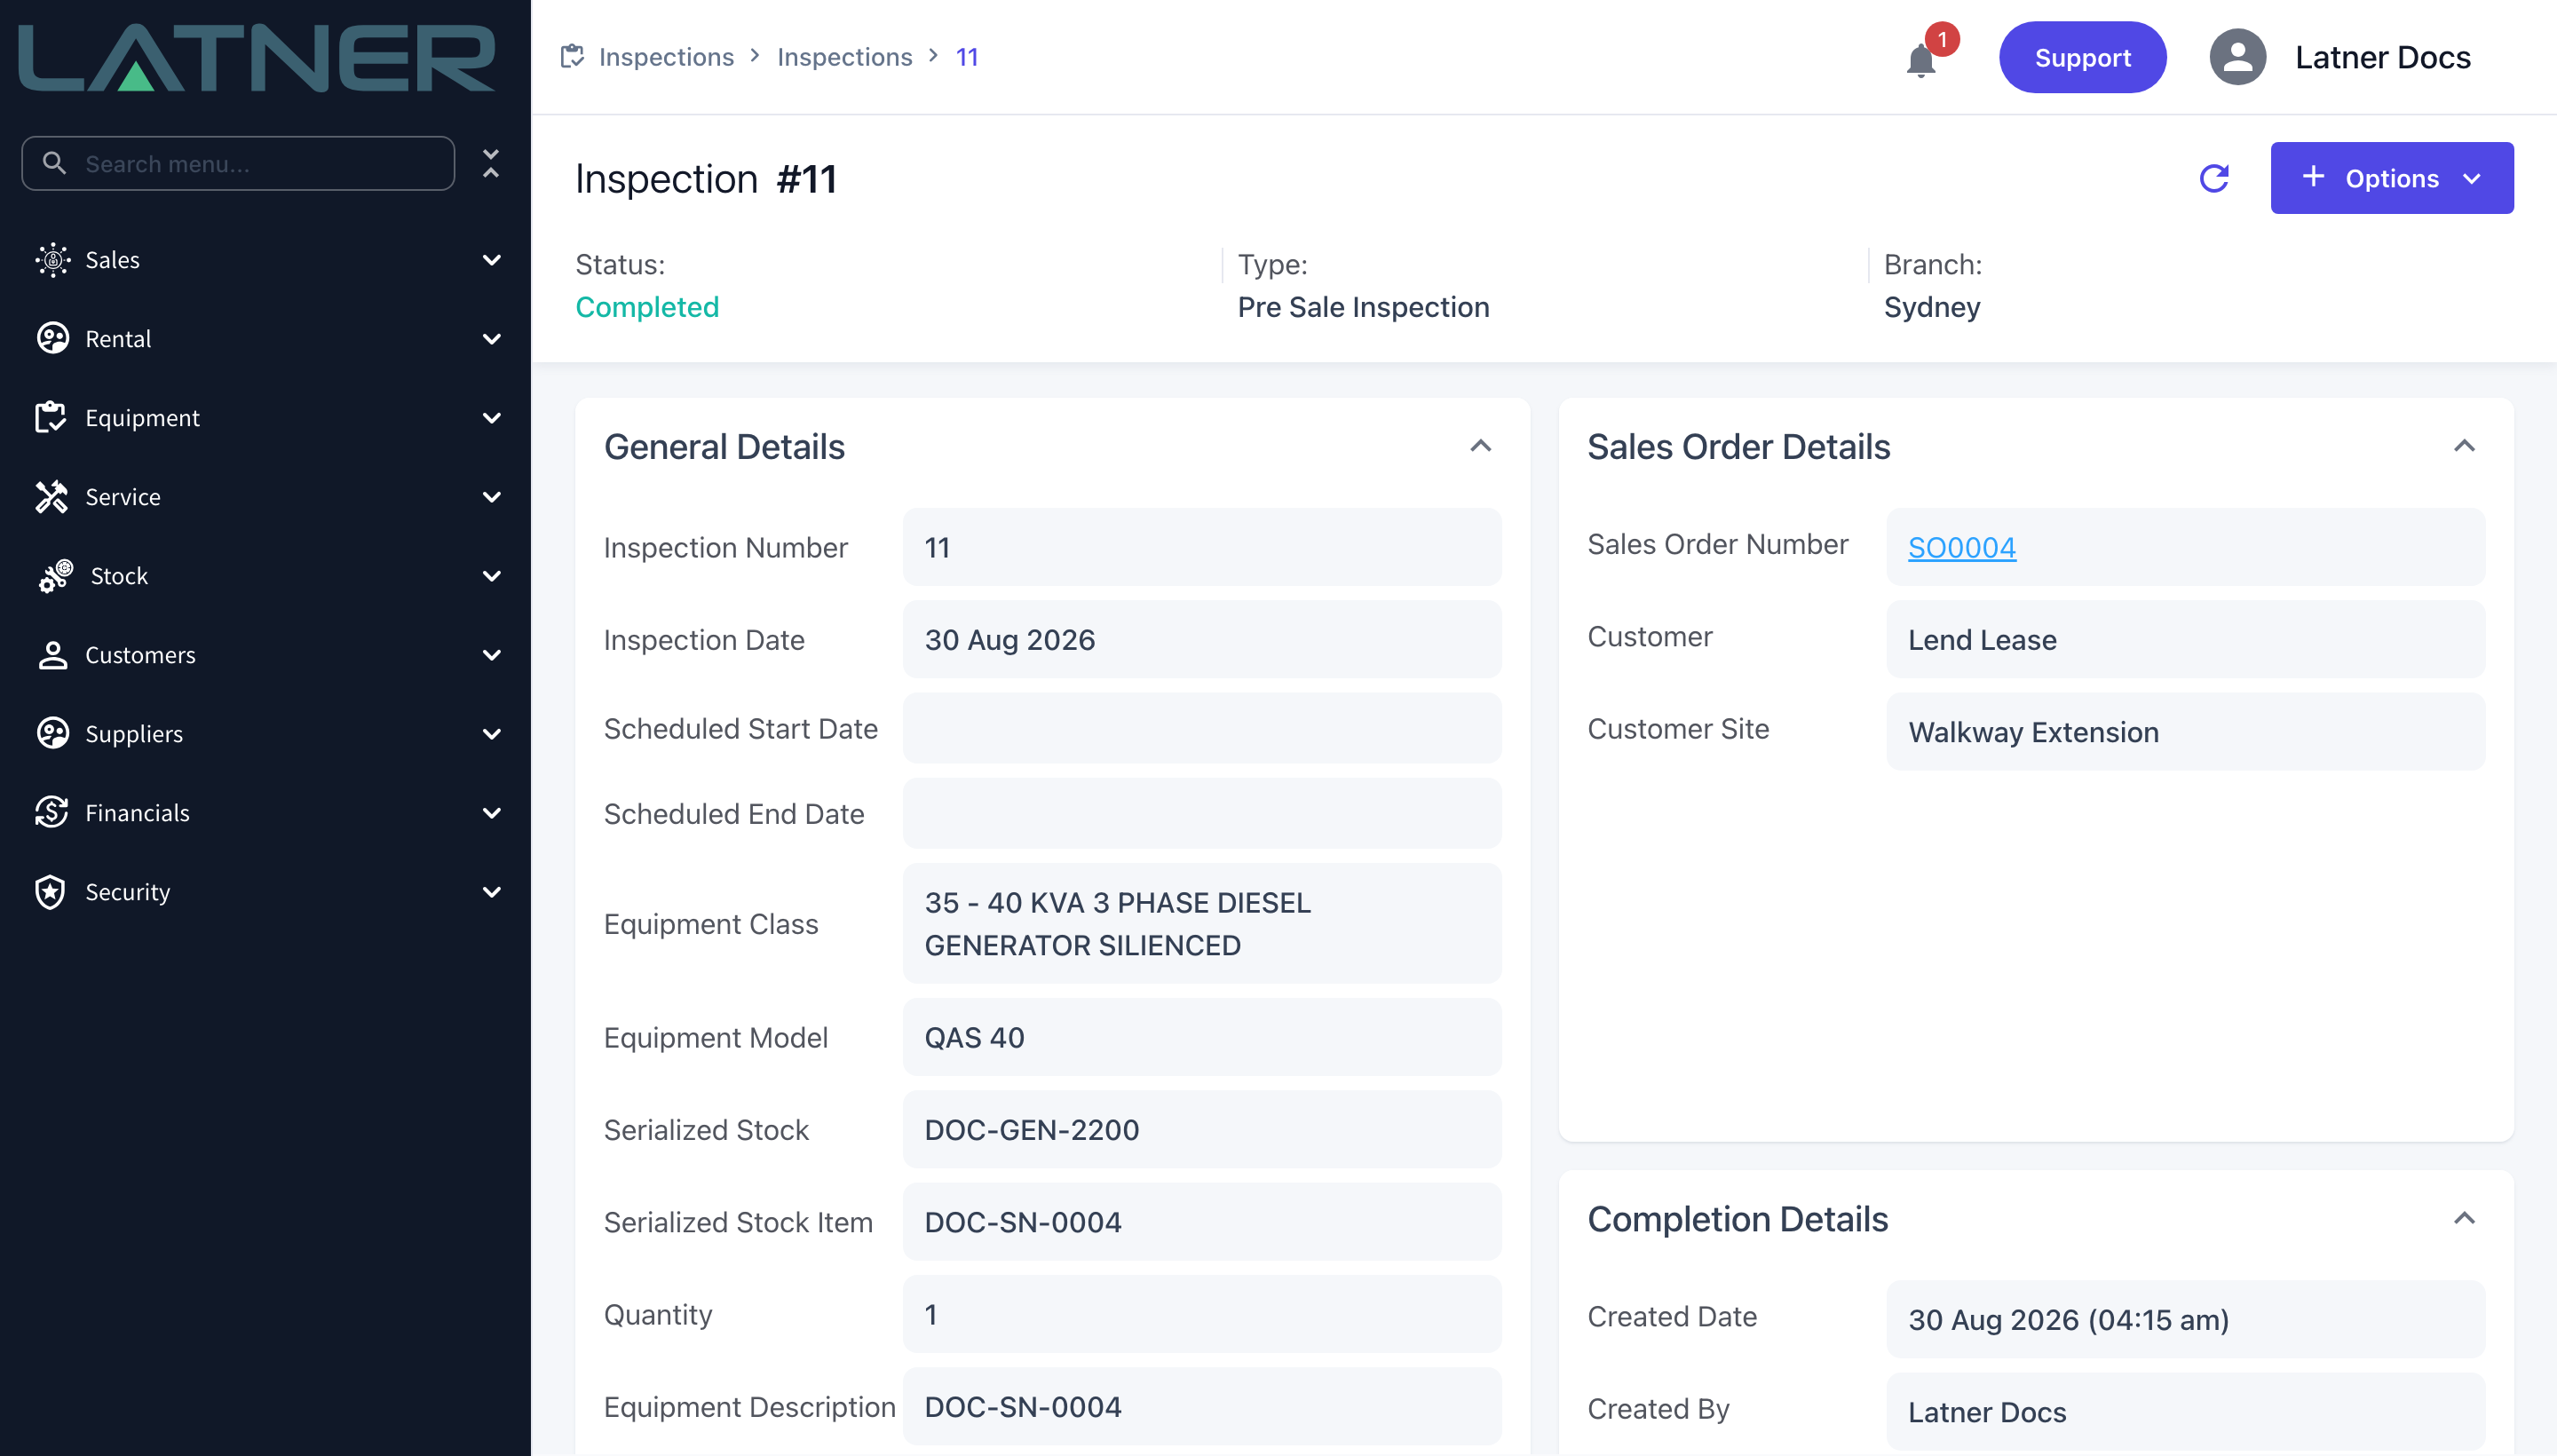Expand the Sales chevron
The width and height of the screenshot is (2557, 1456).
(x=491, y=260)
